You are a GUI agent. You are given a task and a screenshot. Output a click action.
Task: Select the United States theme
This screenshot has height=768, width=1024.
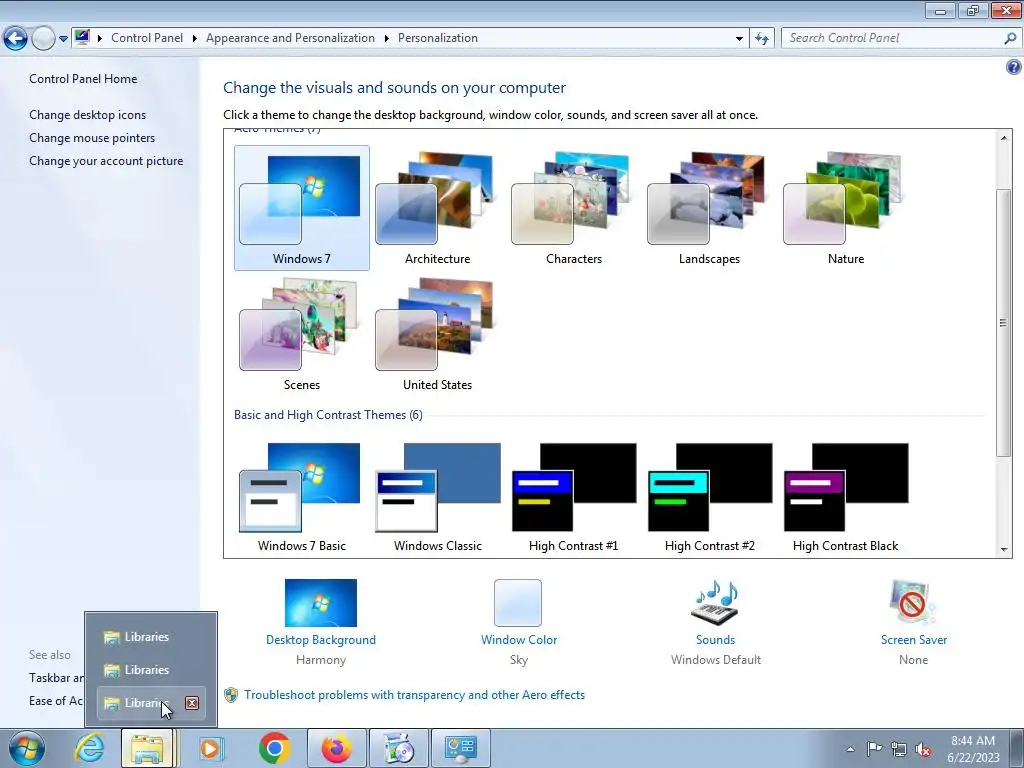[437, 334]
